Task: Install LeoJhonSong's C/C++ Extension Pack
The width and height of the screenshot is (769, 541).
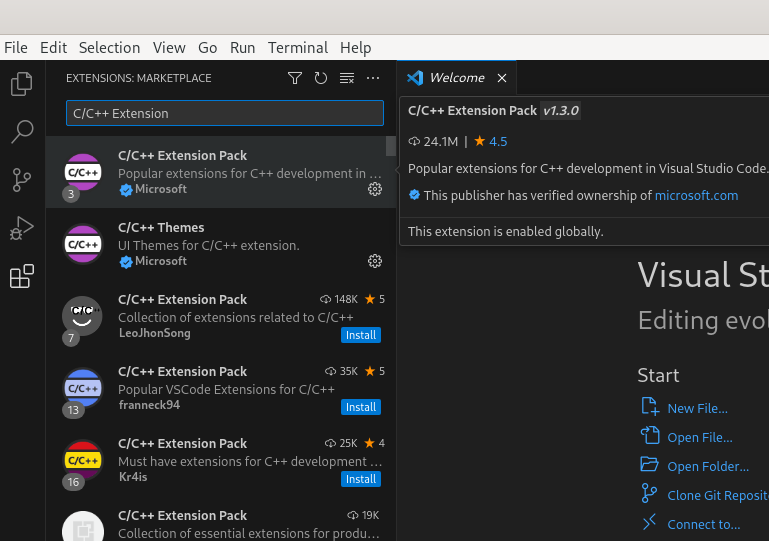Action: 361,335
